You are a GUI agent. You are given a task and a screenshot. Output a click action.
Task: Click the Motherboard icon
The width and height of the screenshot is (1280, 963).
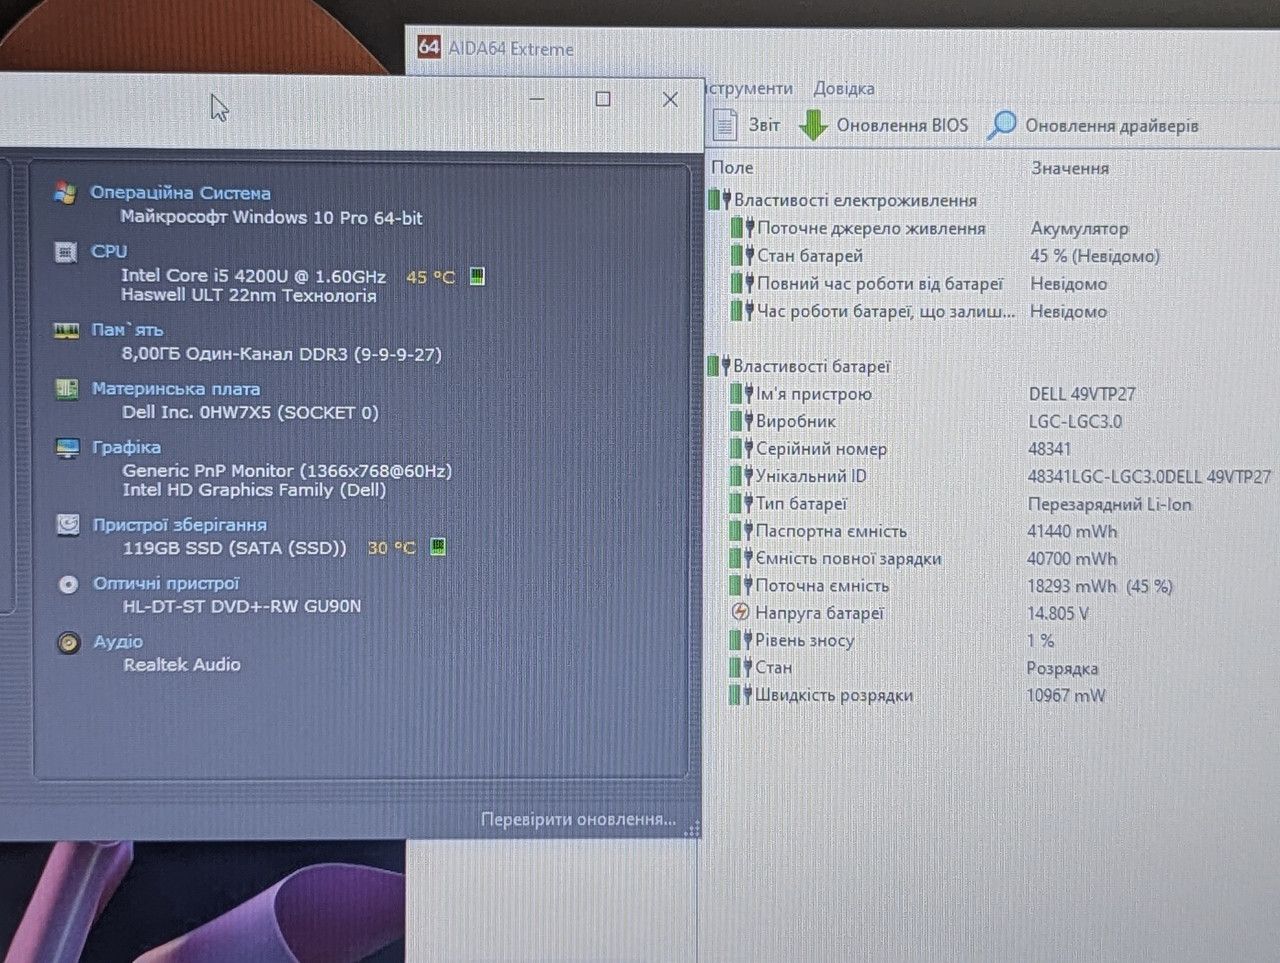click(67, 388)
